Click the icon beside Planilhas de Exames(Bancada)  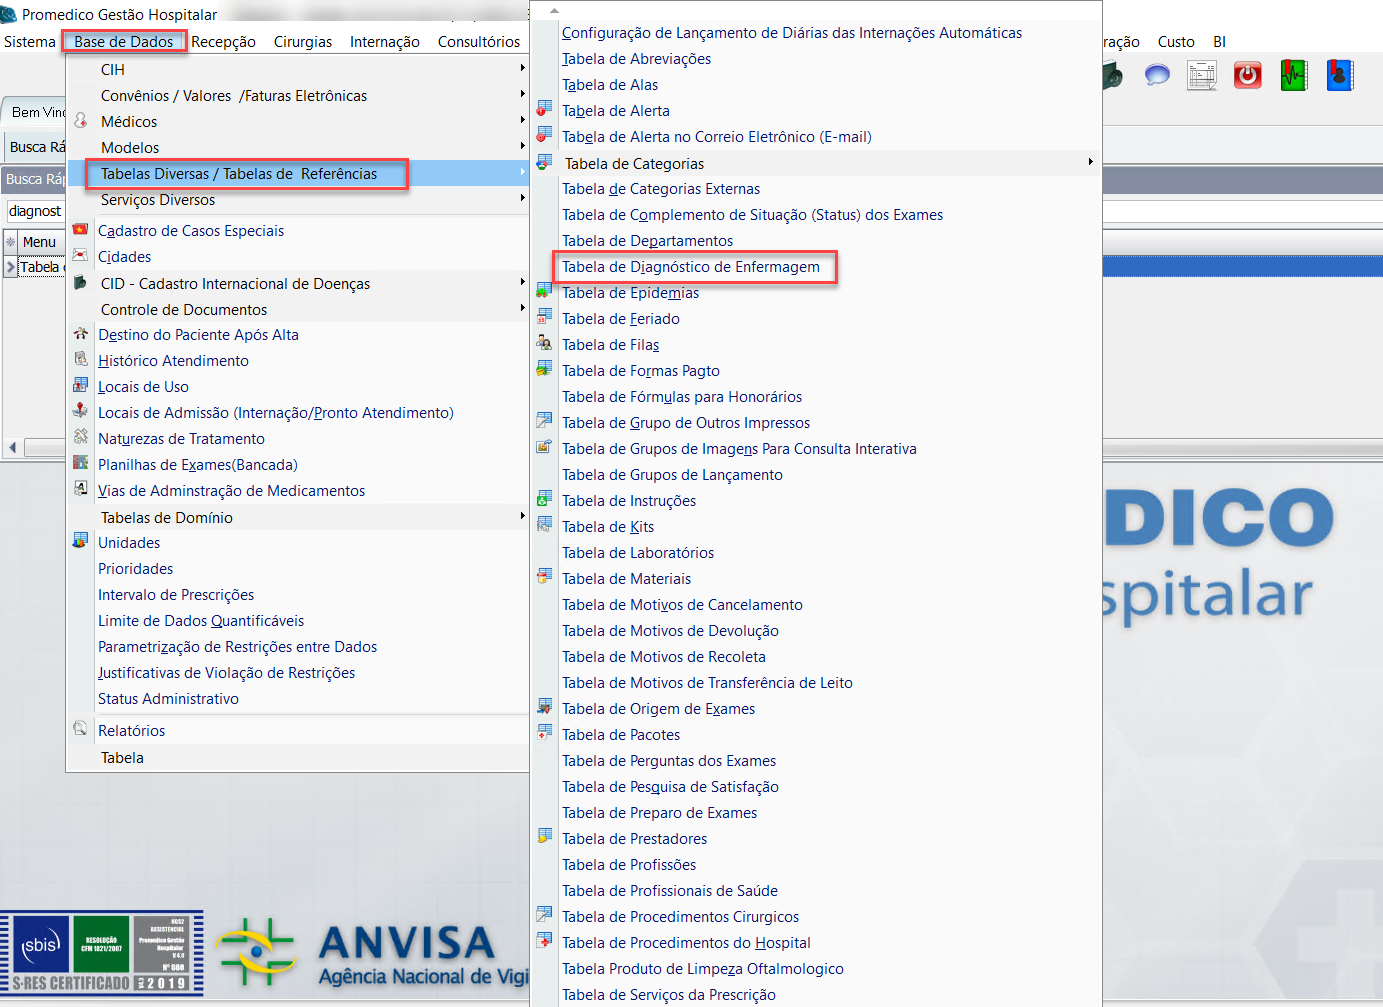click(81, 464)
